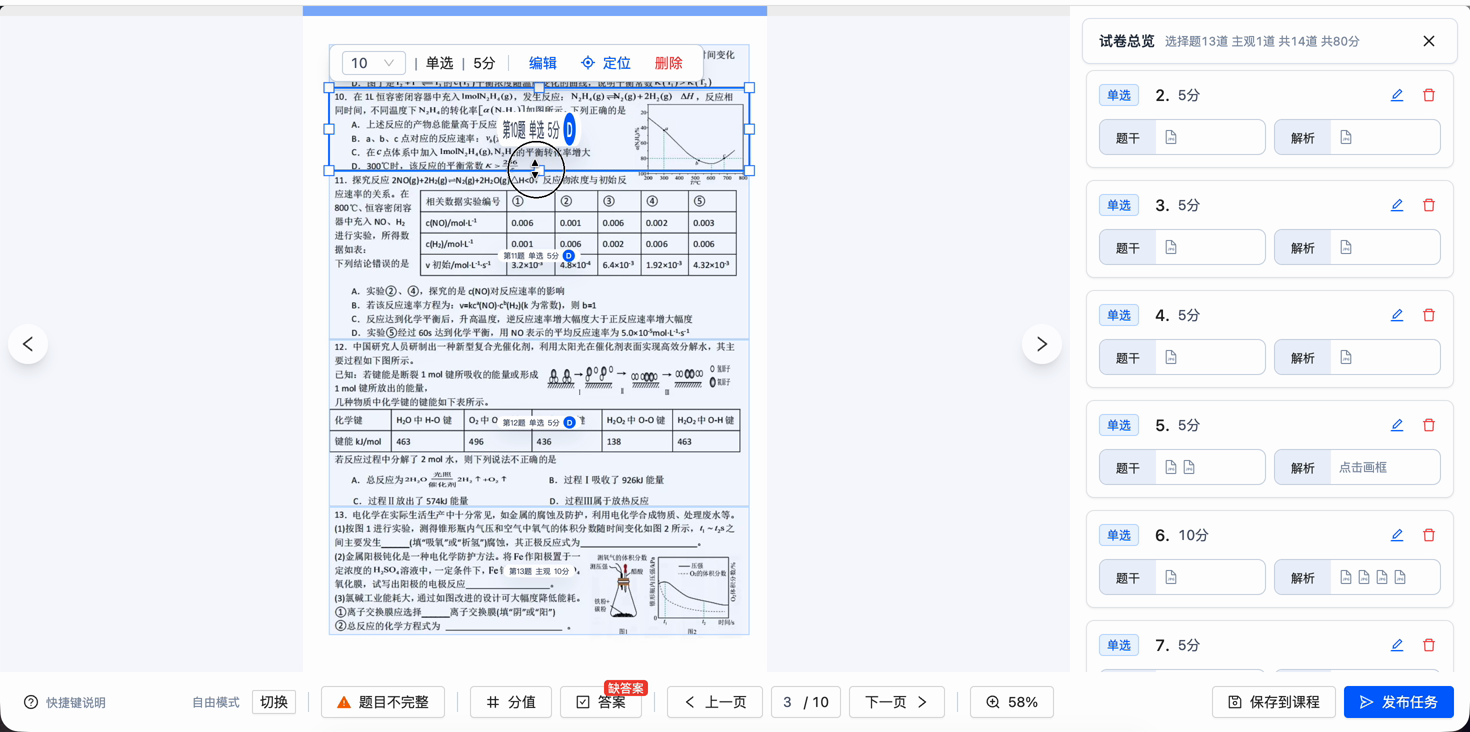Click 点击画框 in question 5 analysis
Image resolution: width=1470 pixels, height=732 pixels.
(1363, 467)
